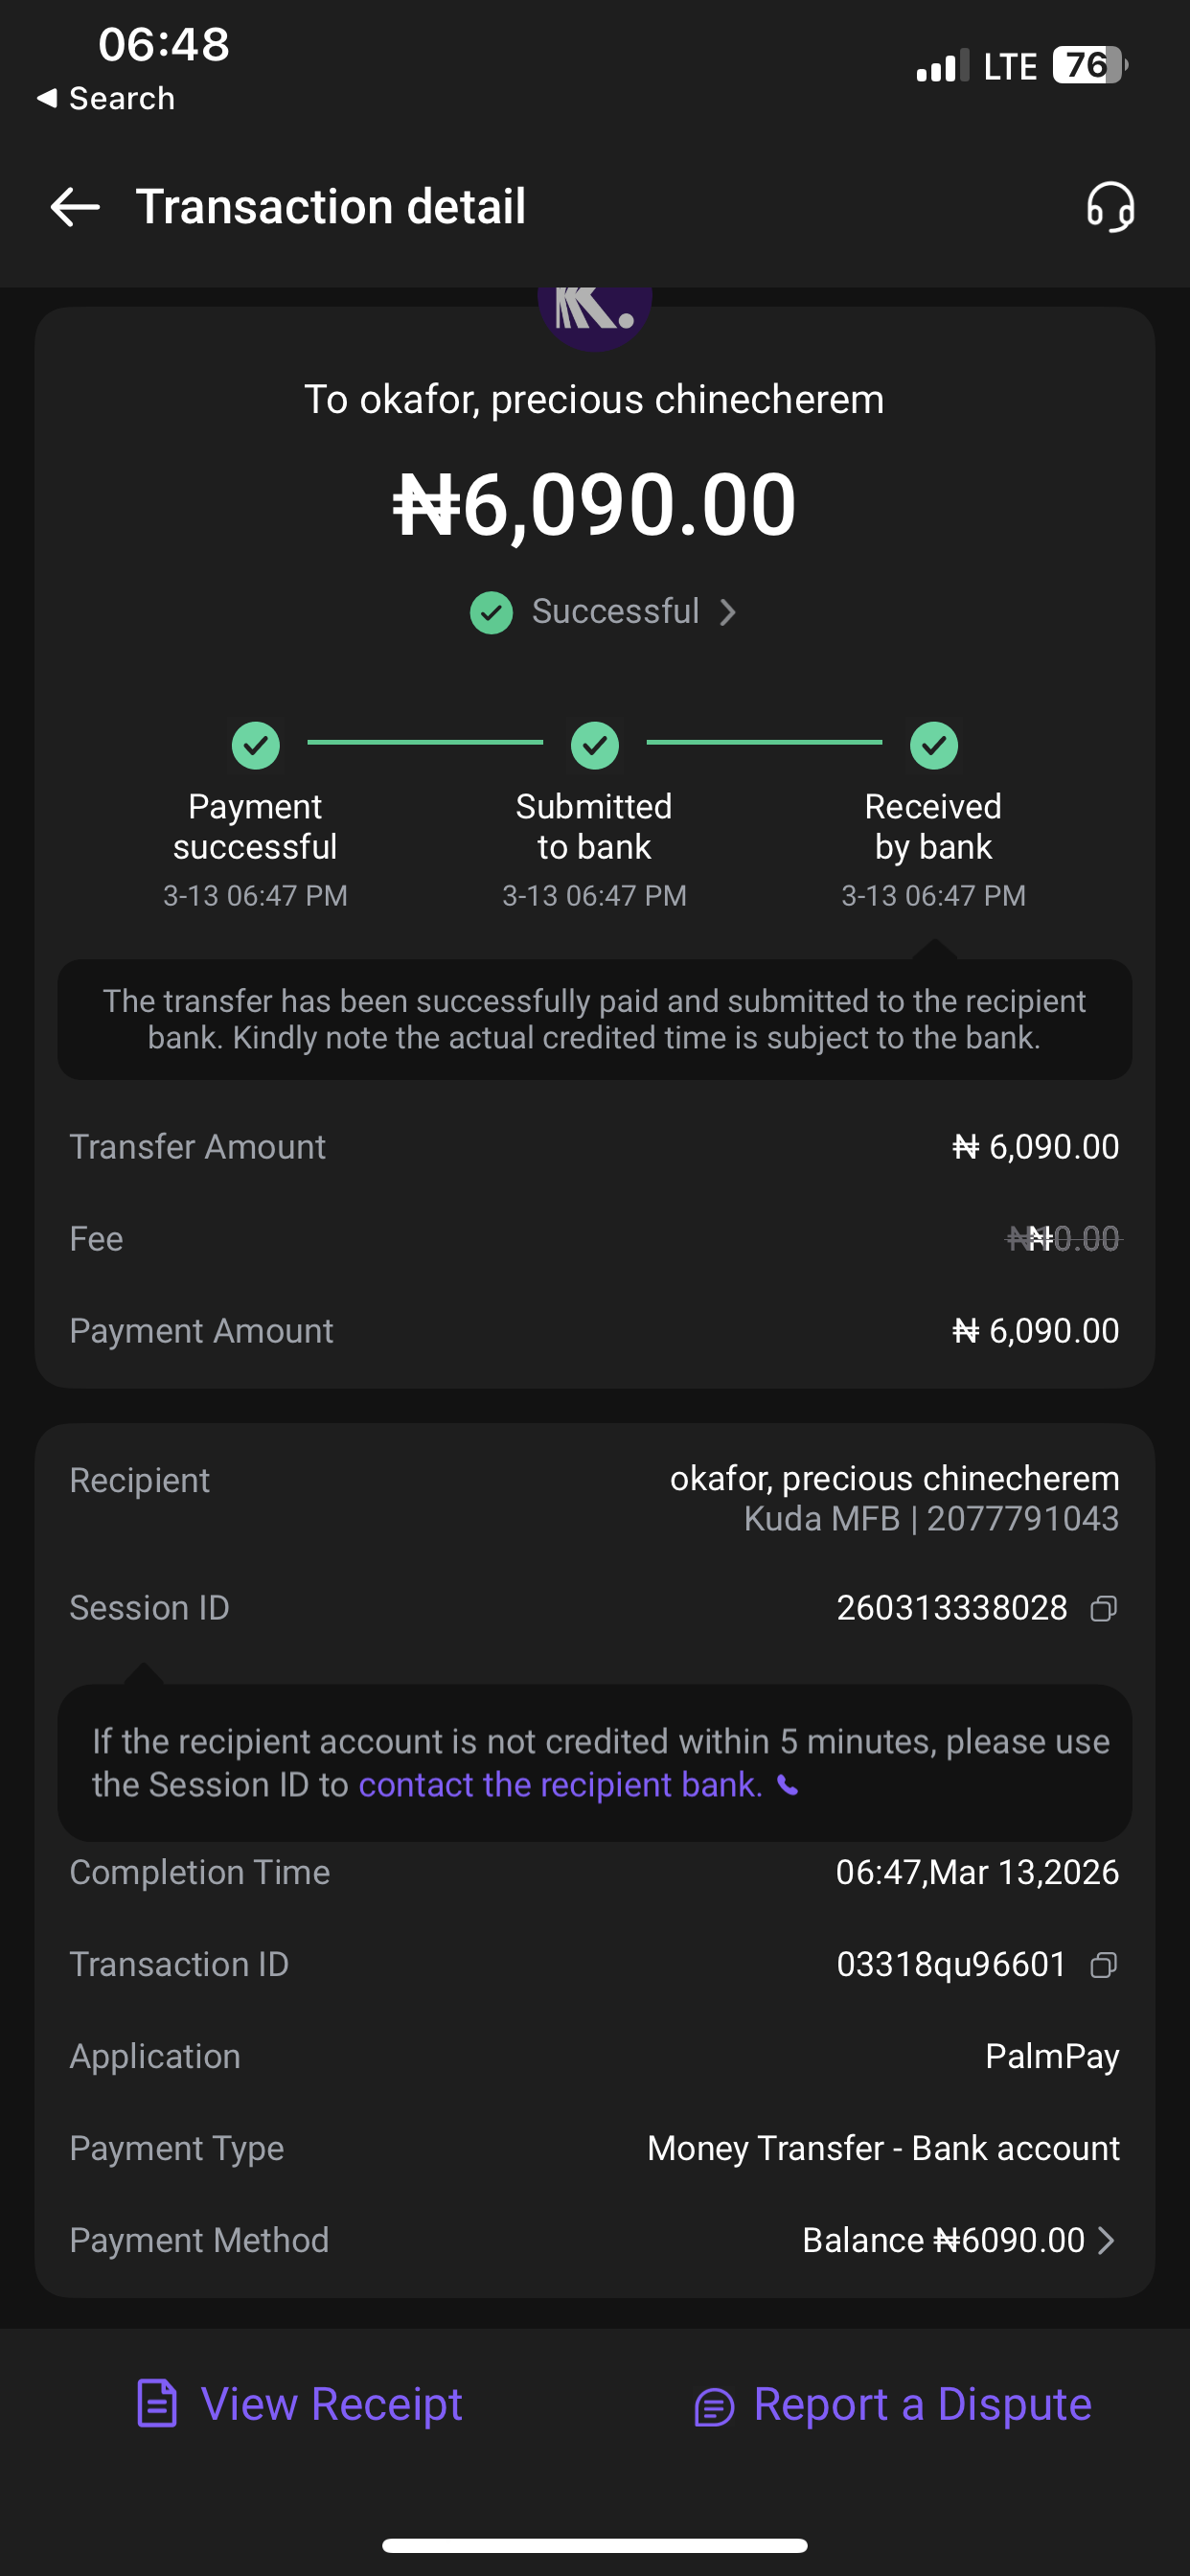Tap Report a Dispute button
Screen dimensions: 1190x2576
921,2404
